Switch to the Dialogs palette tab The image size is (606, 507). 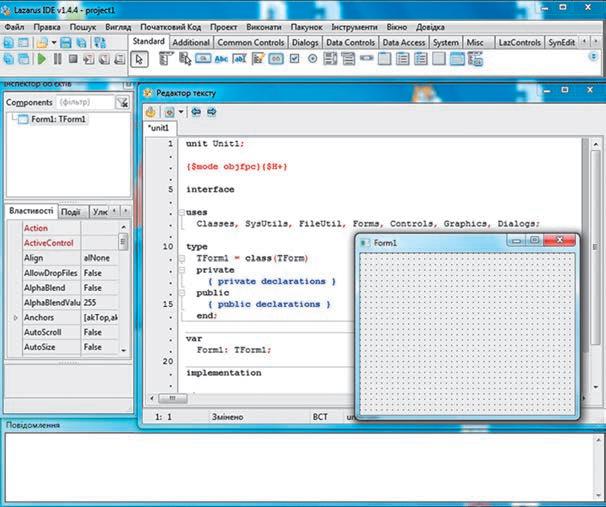pos(305,43)
